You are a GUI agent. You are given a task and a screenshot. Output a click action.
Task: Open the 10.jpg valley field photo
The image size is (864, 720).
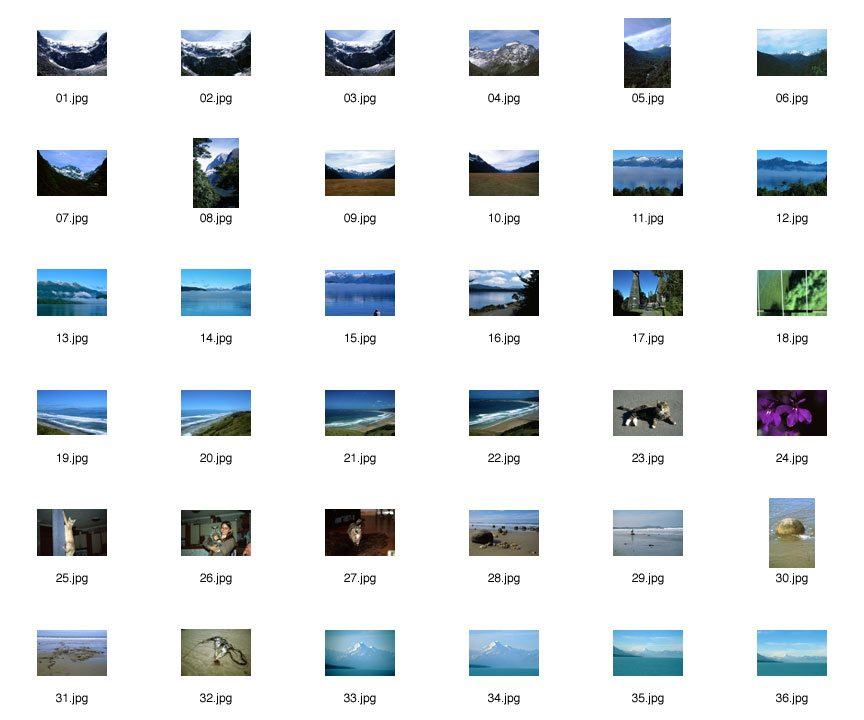[504, 173]
